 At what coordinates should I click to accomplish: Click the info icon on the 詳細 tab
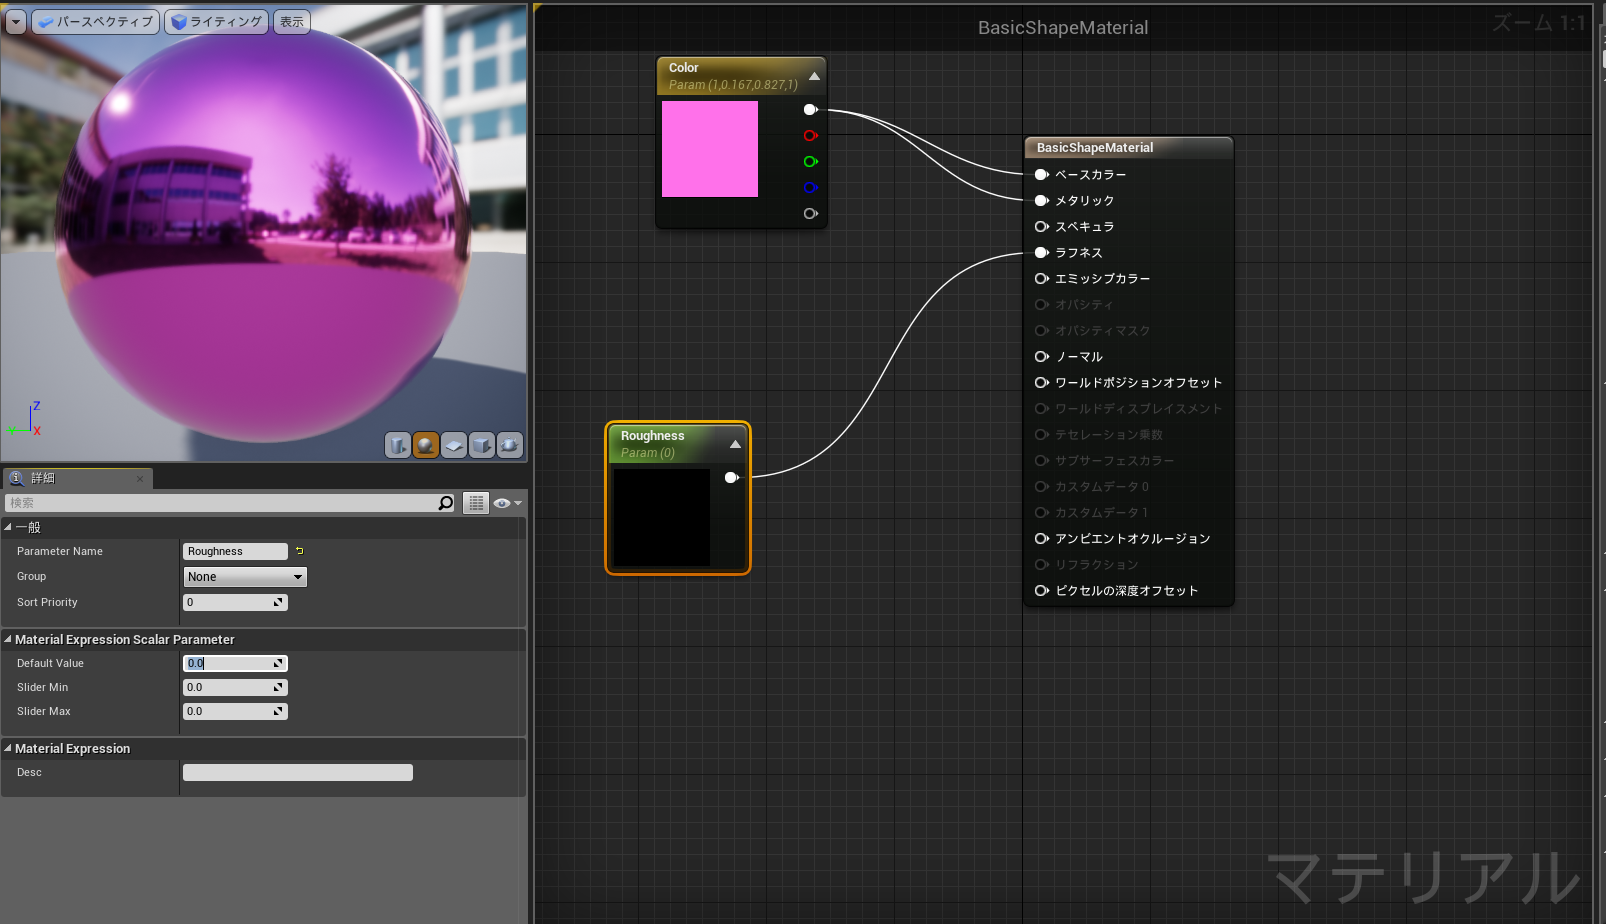tap(16, 478)
